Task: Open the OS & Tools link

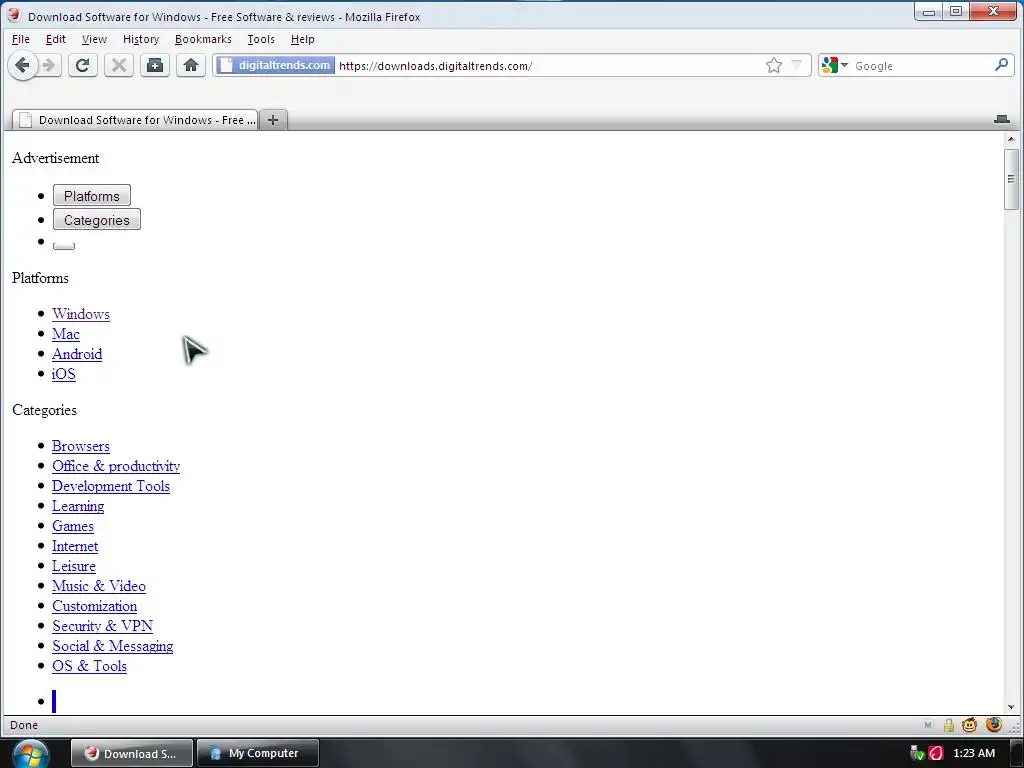Action: click(x=89, y=666)
